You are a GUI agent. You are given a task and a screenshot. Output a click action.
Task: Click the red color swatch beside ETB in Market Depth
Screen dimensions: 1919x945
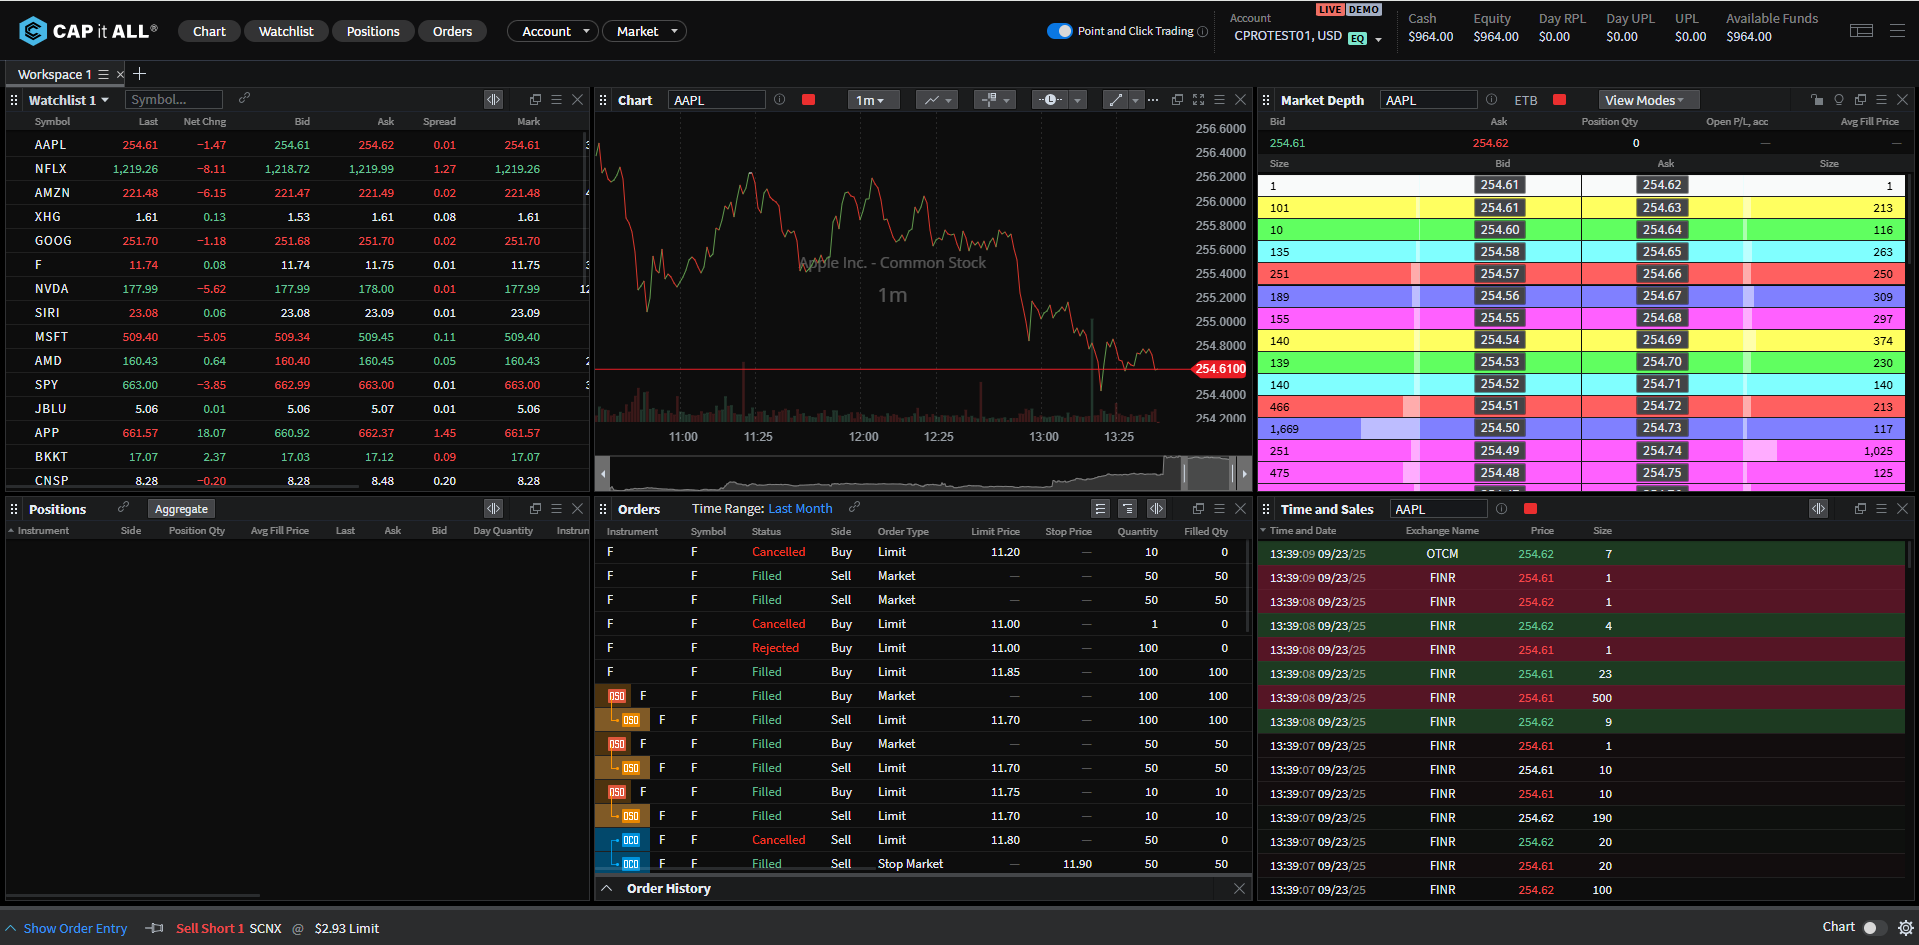point(1558,100)
